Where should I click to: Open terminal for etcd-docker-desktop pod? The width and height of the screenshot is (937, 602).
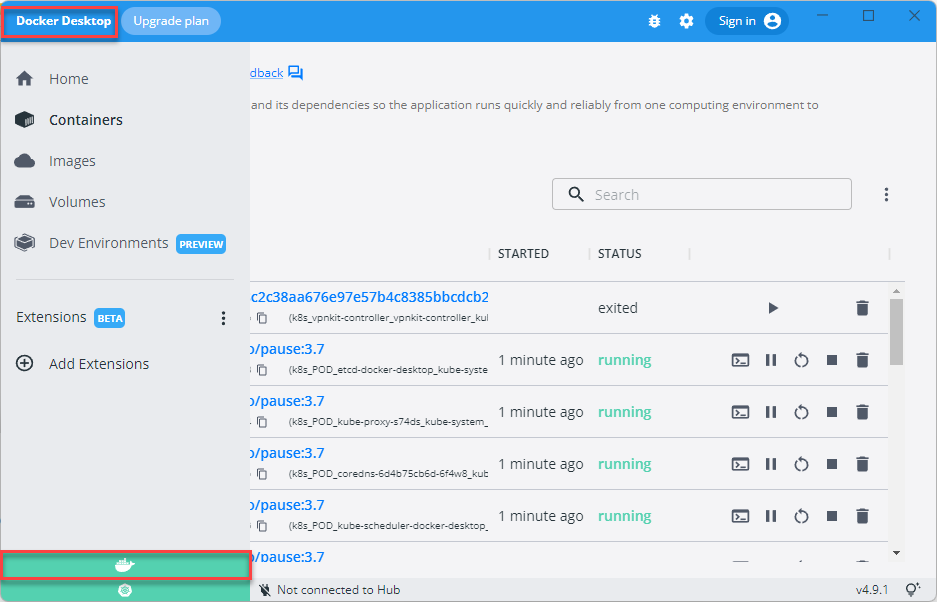click(x=740, y=360)
